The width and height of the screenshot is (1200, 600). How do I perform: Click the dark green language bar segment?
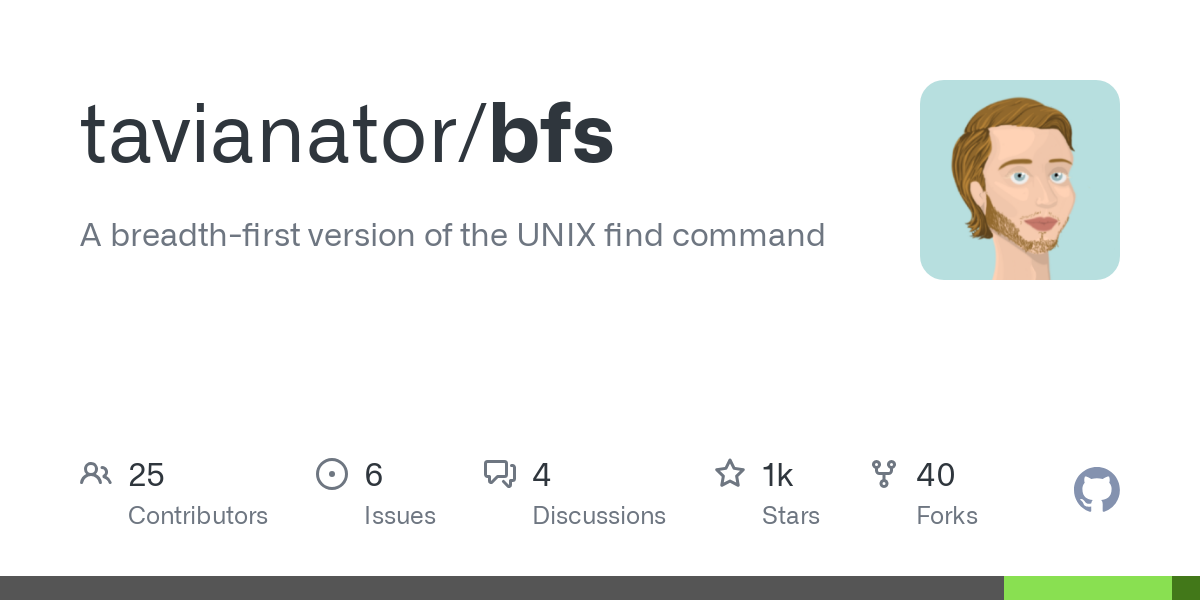pyautogui.click(x=1186, y=588)
